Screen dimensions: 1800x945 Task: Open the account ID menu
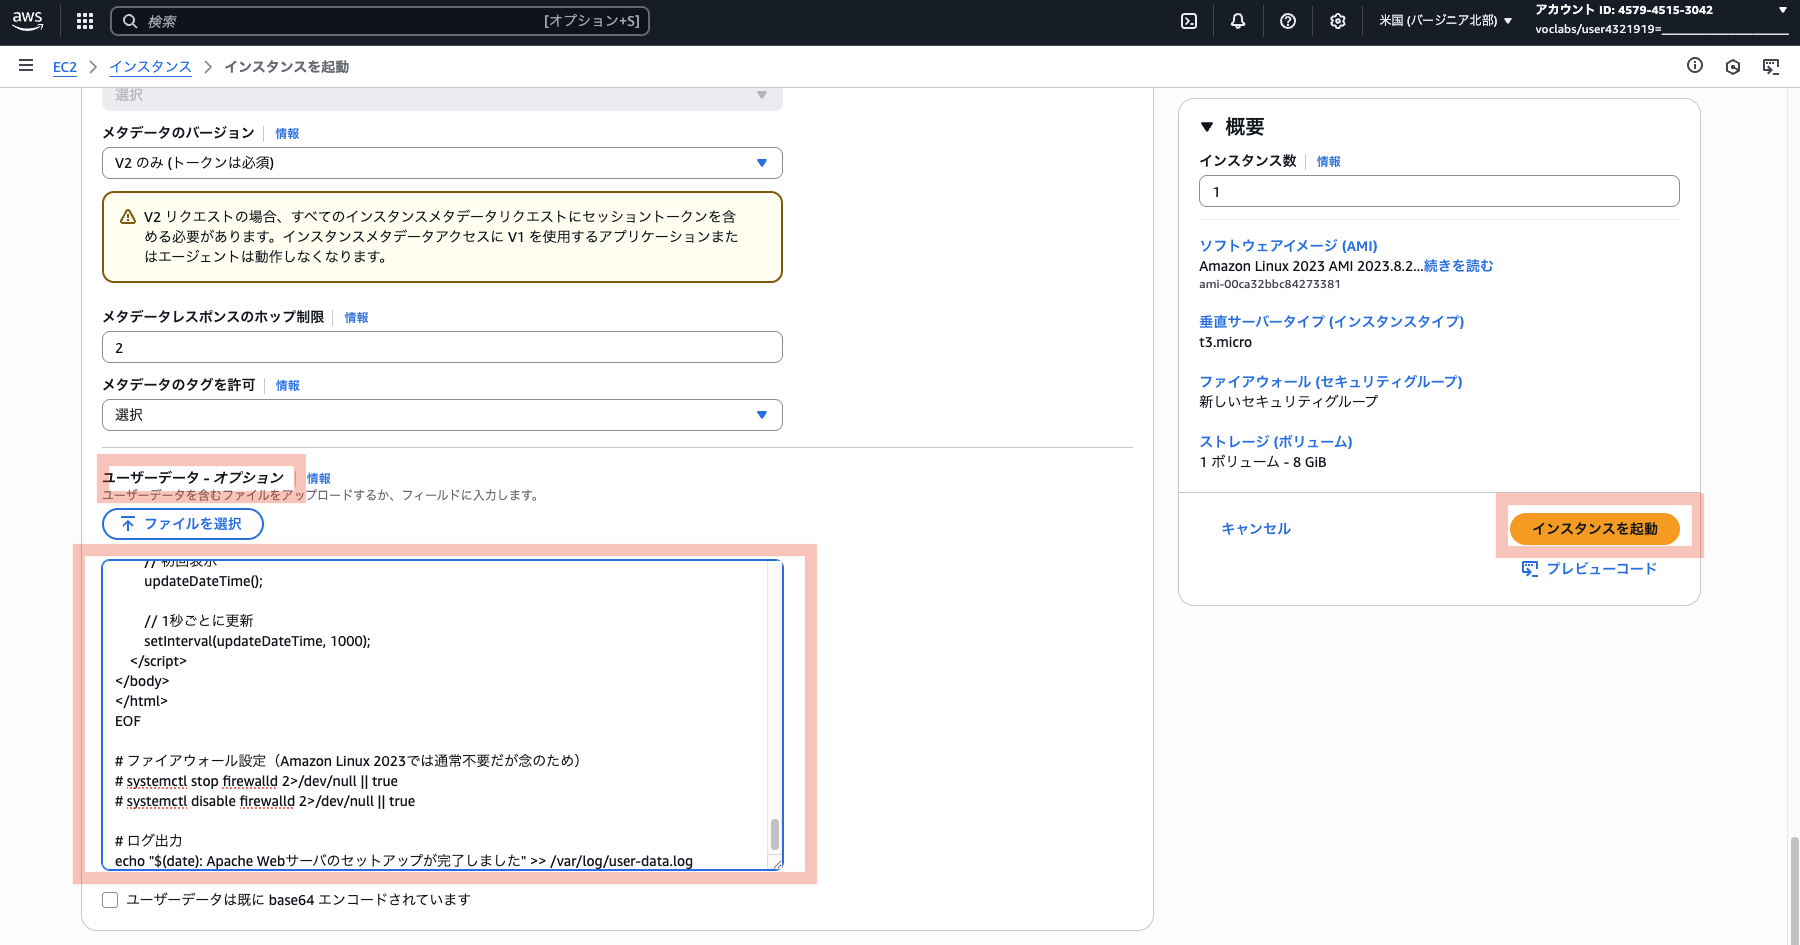point(1661,20)
